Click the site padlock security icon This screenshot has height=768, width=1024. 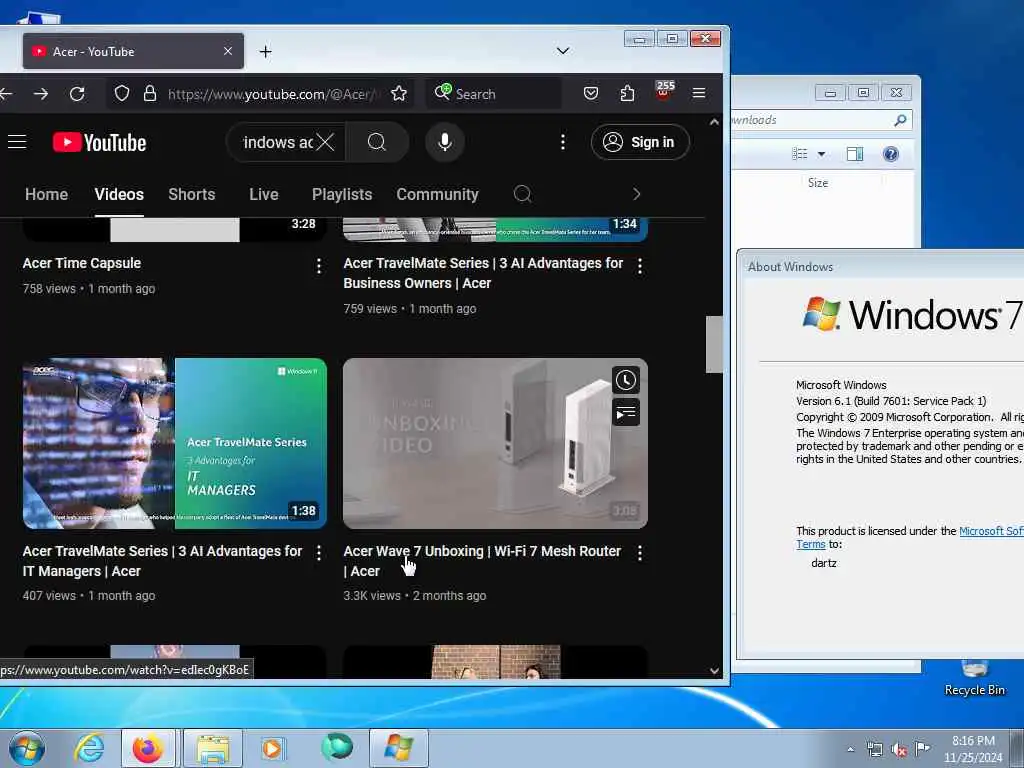tap(150, 93)
